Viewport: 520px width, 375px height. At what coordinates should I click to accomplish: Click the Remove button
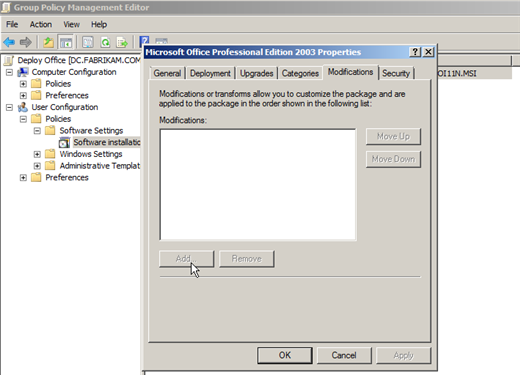pyautogui.click(x=247, y=259)
